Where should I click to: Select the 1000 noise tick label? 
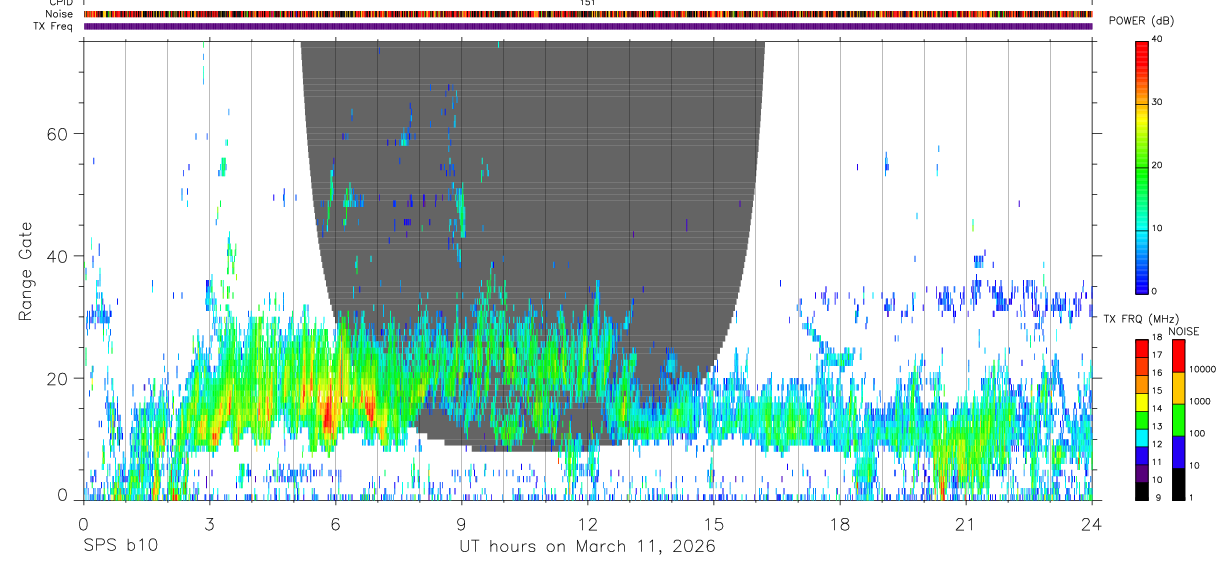(x=1198, y=401)
